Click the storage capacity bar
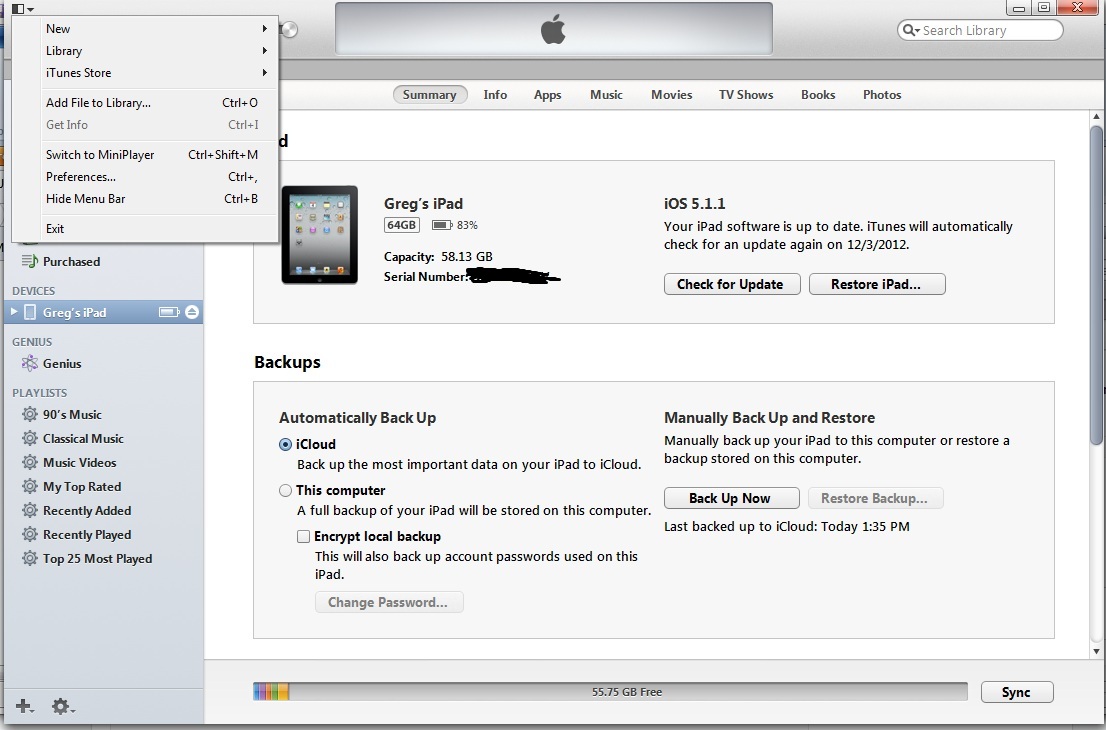The image size is (1106, 730). pos(611,691)
